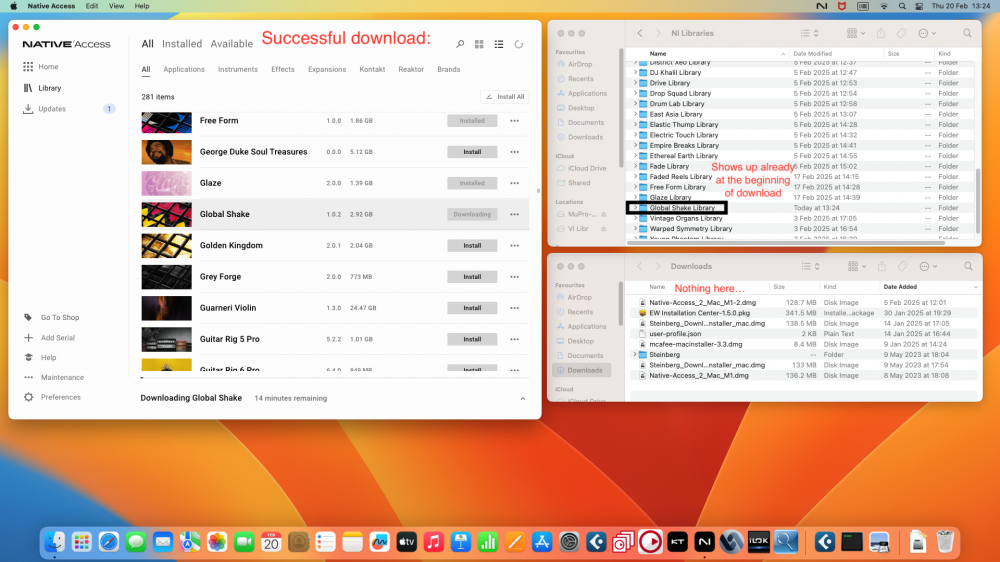Click back arrow in NI Libraries window
The image size is (1000, 562).
[x=640, y=33]
